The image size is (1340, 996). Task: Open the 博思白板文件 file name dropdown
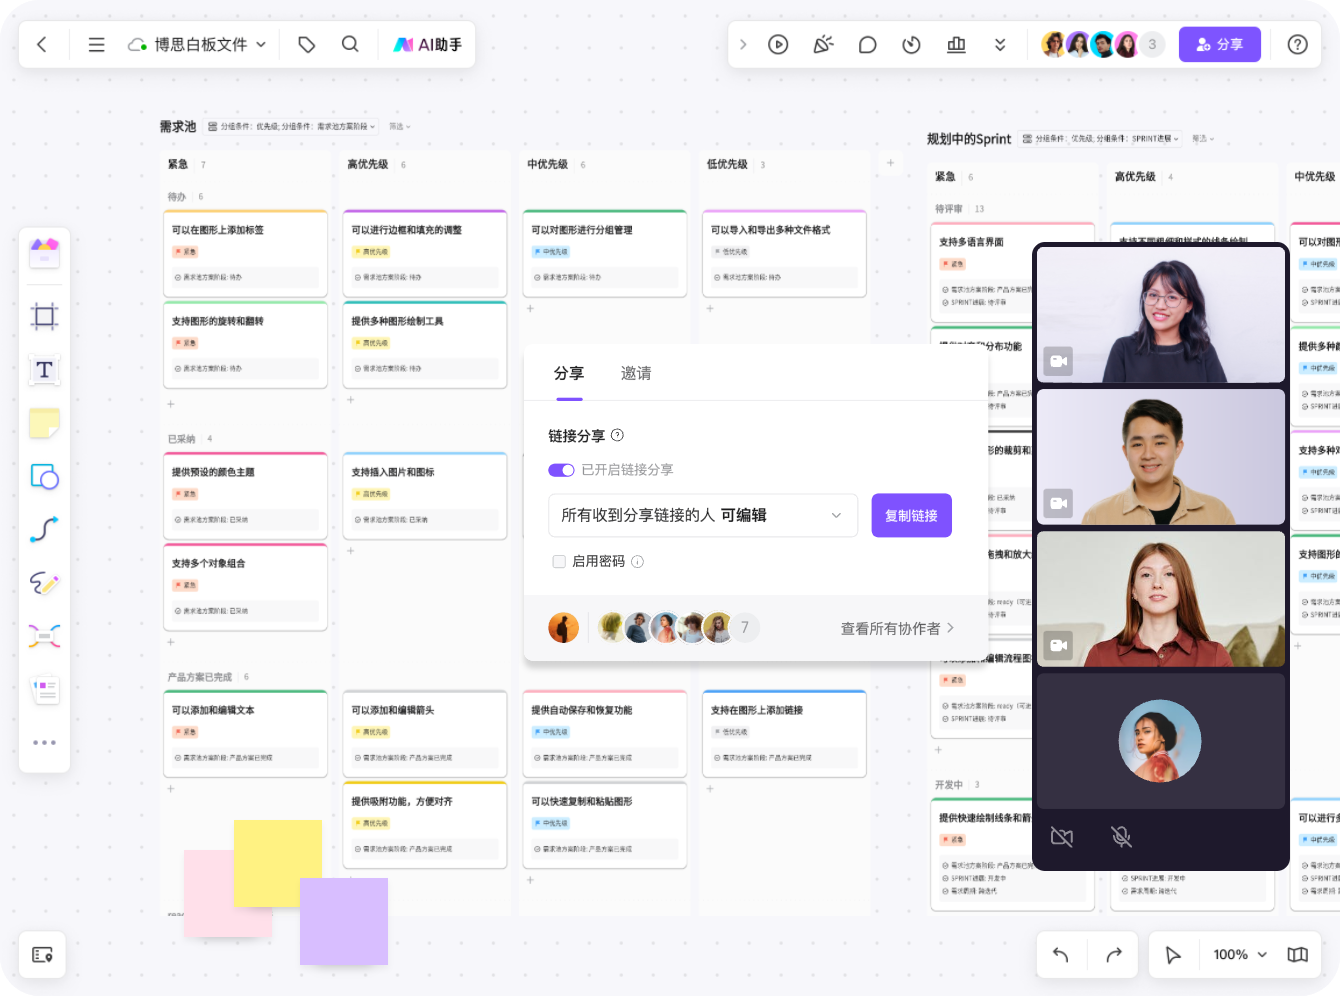point(198,44)
